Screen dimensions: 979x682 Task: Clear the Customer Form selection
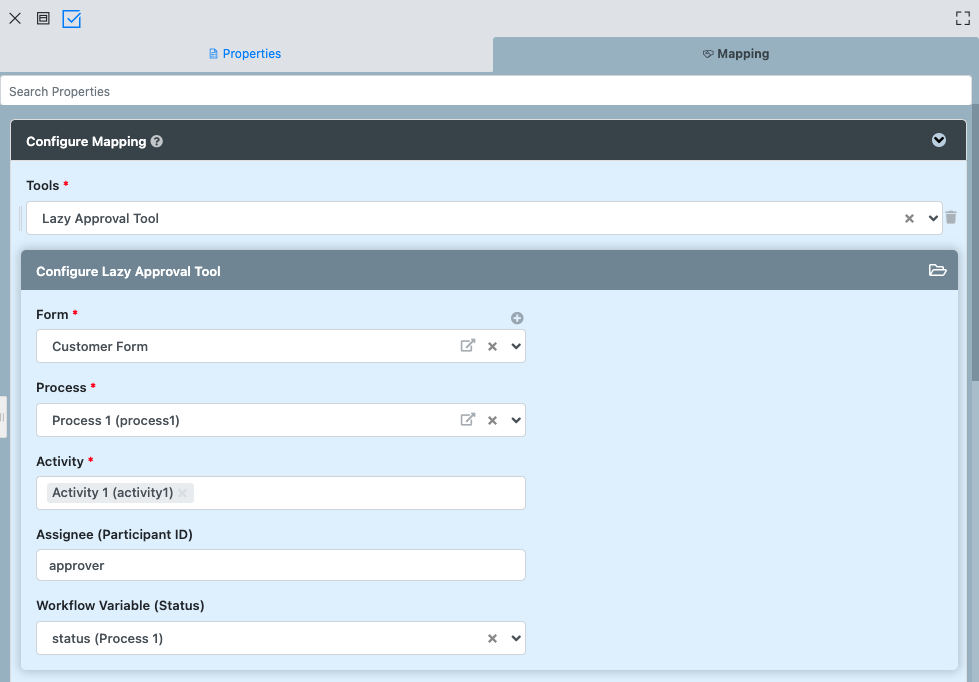[x=493, y=347]
